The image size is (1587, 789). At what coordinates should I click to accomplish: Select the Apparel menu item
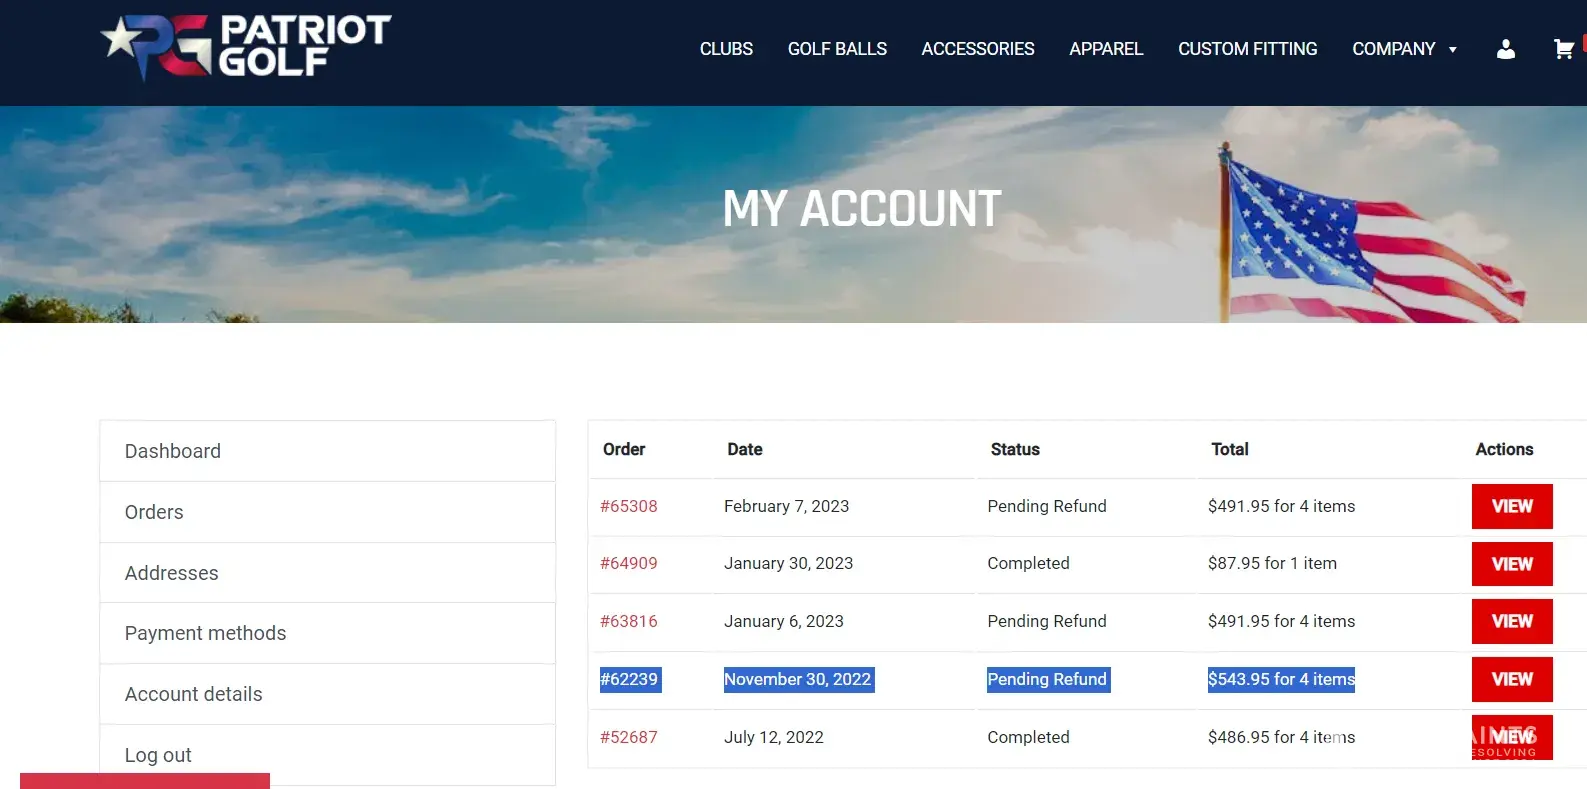pyautogui.click(x=1105, y=49)
